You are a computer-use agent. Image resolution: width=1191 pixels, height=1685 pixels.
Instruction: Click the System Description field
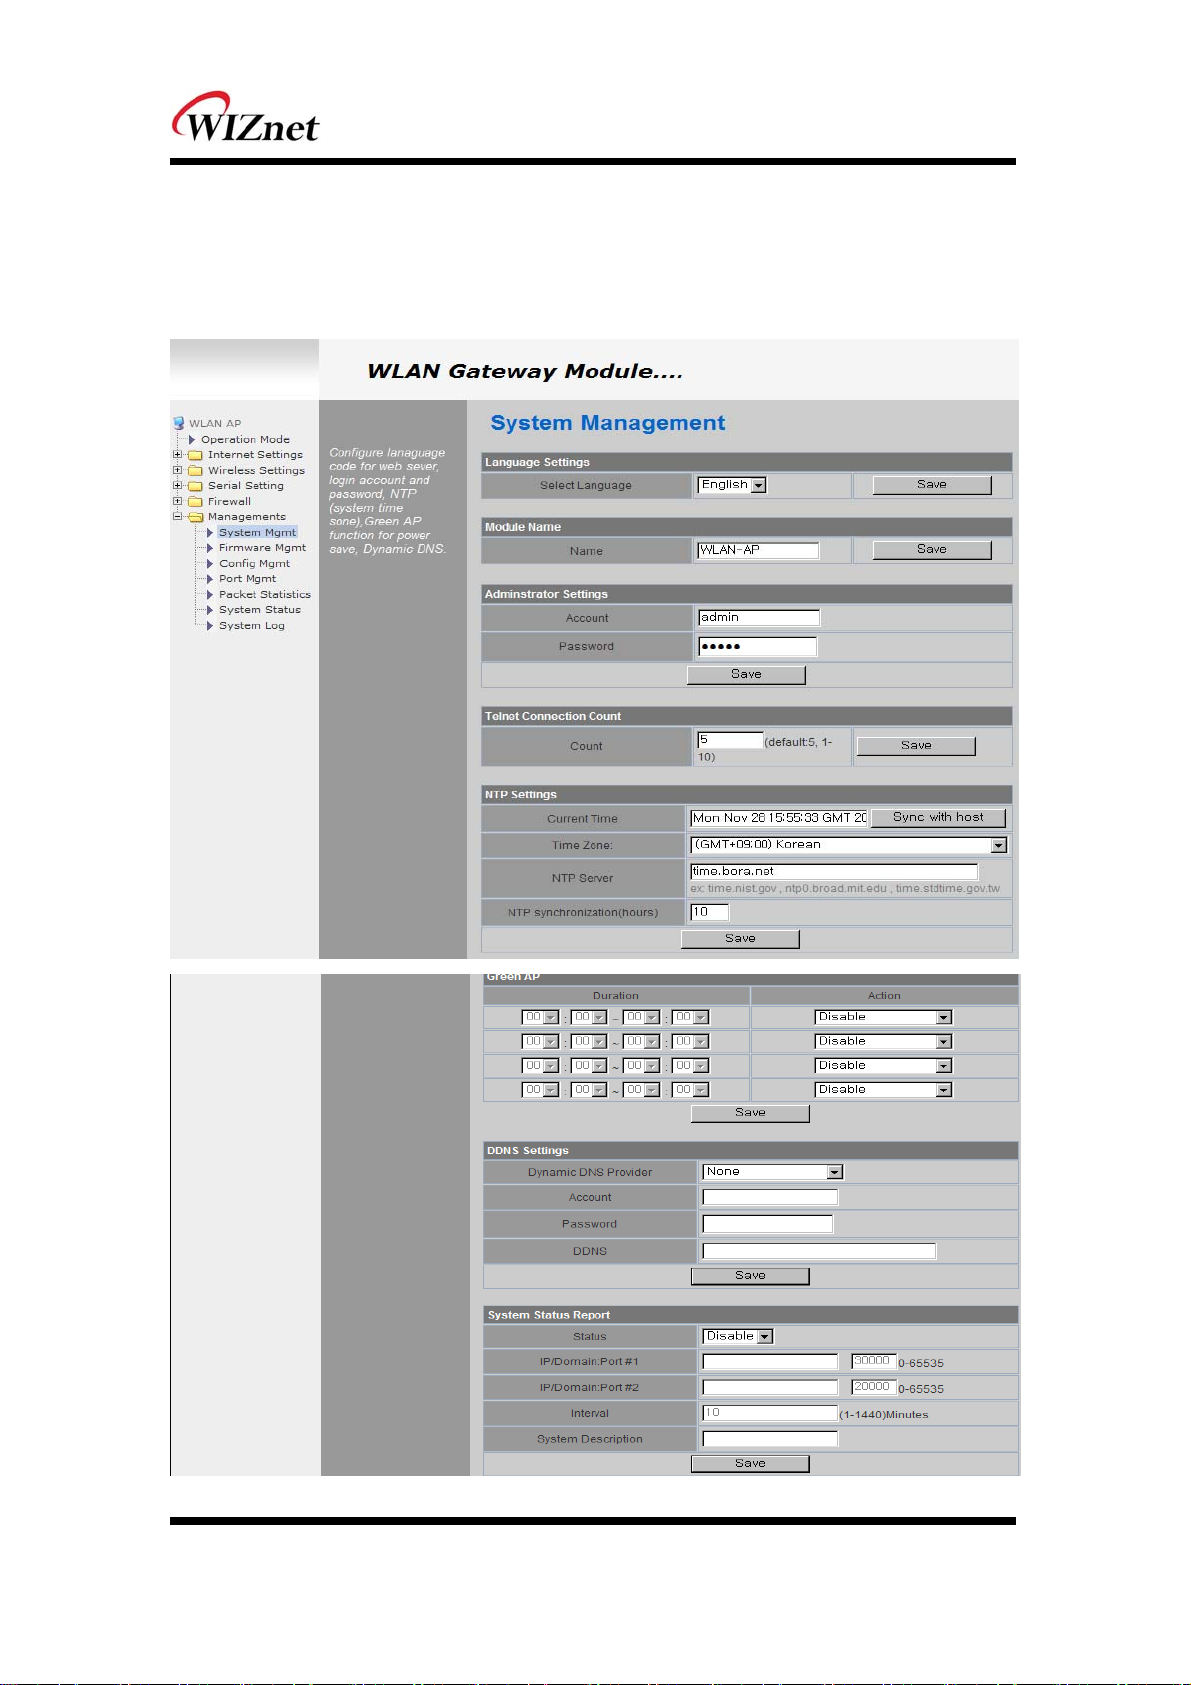click(770, 1439)
